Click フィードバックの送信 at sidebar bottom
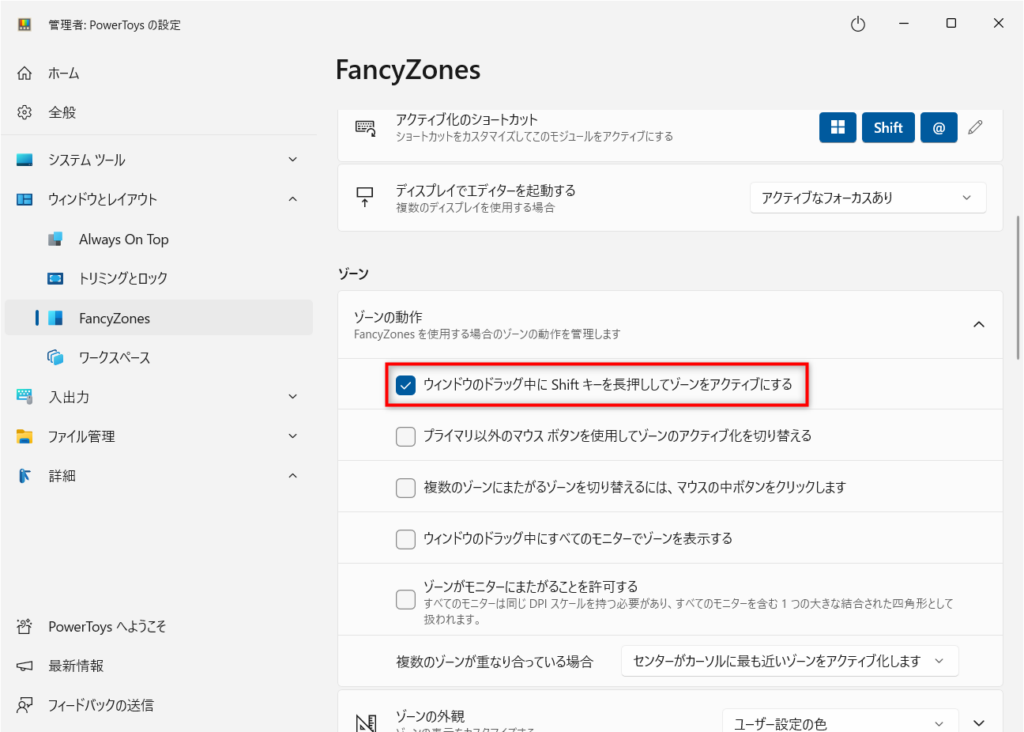The image size is (1024, 732). point(100,705)
